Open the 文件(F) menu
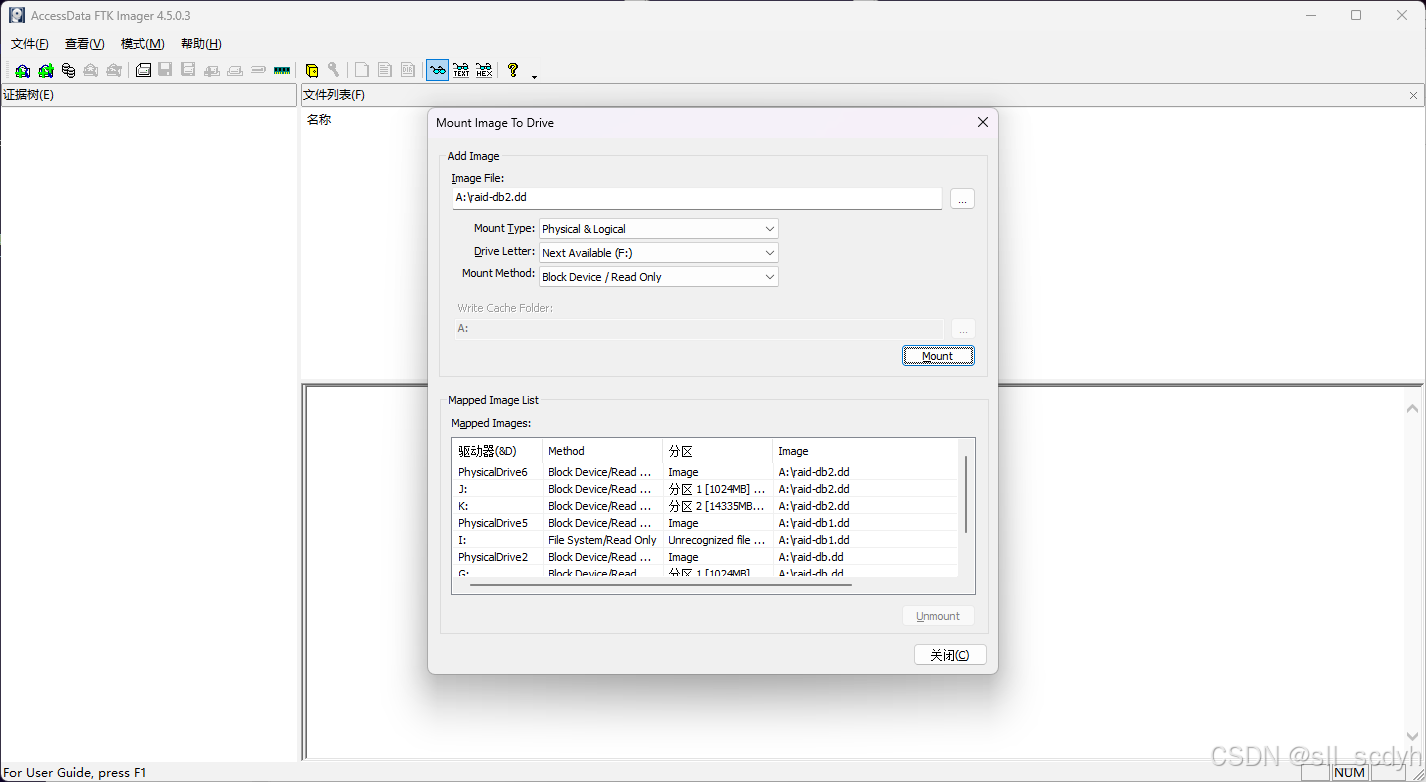Screen dimensions: 1426x782 coord(30,44)
